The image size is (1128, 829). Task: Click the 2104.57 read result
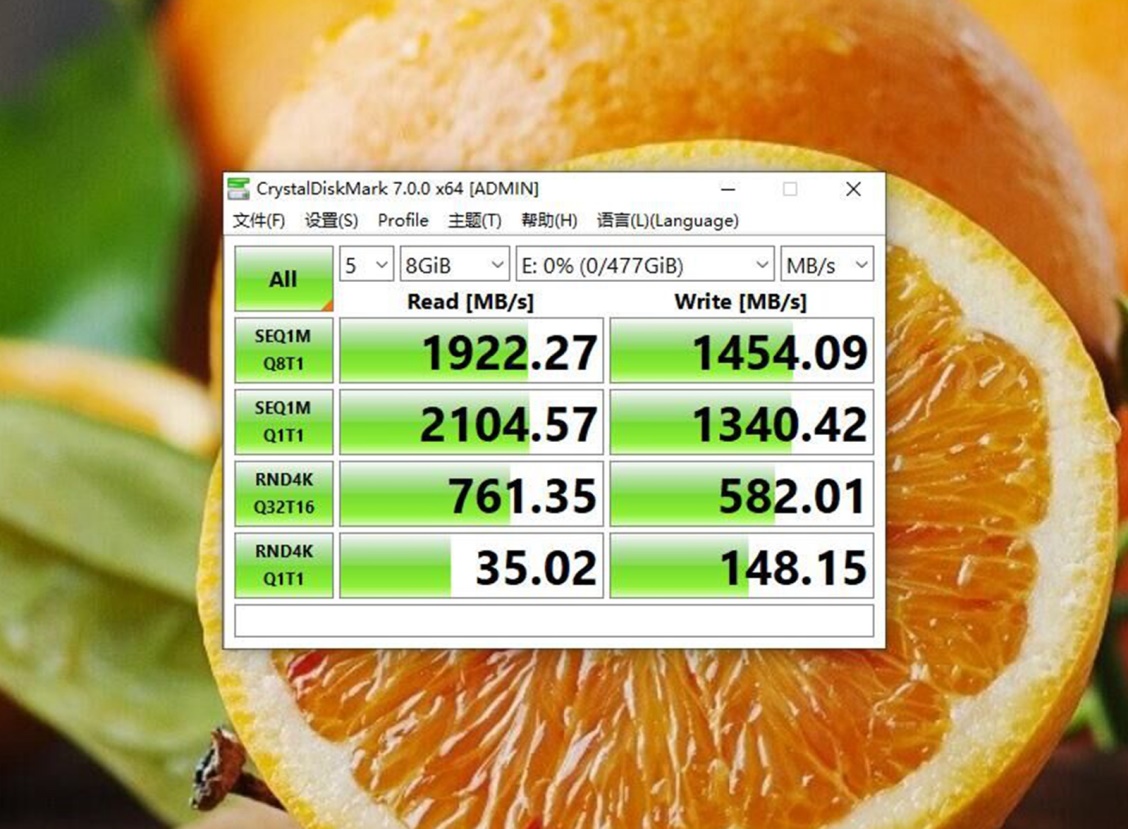tap(471, 422)
